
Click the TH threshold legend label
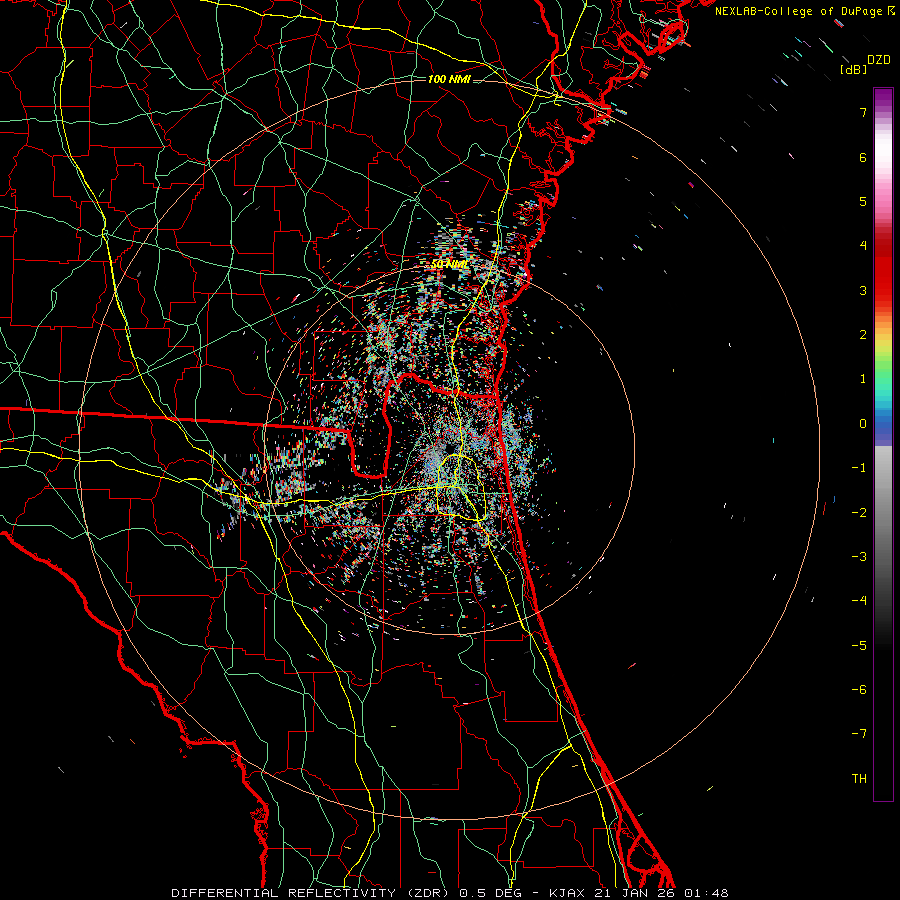pyautogui.click(x=859, y=779)
